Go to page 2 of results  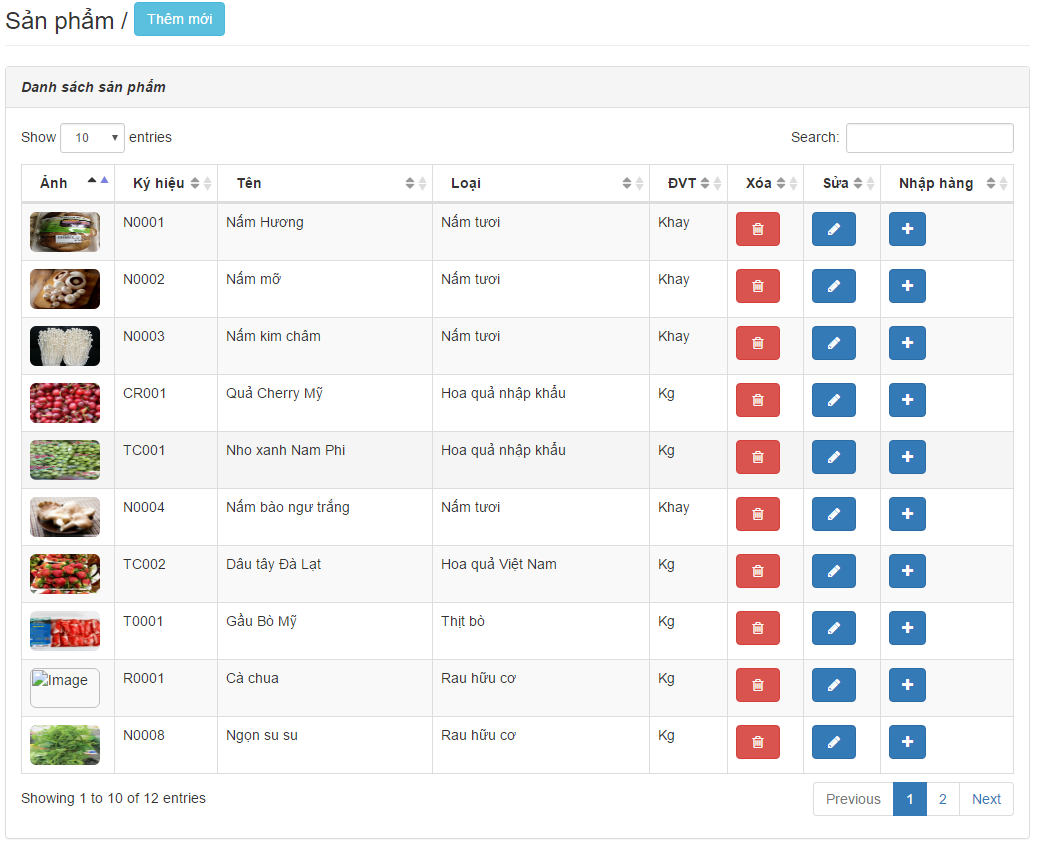942,799
